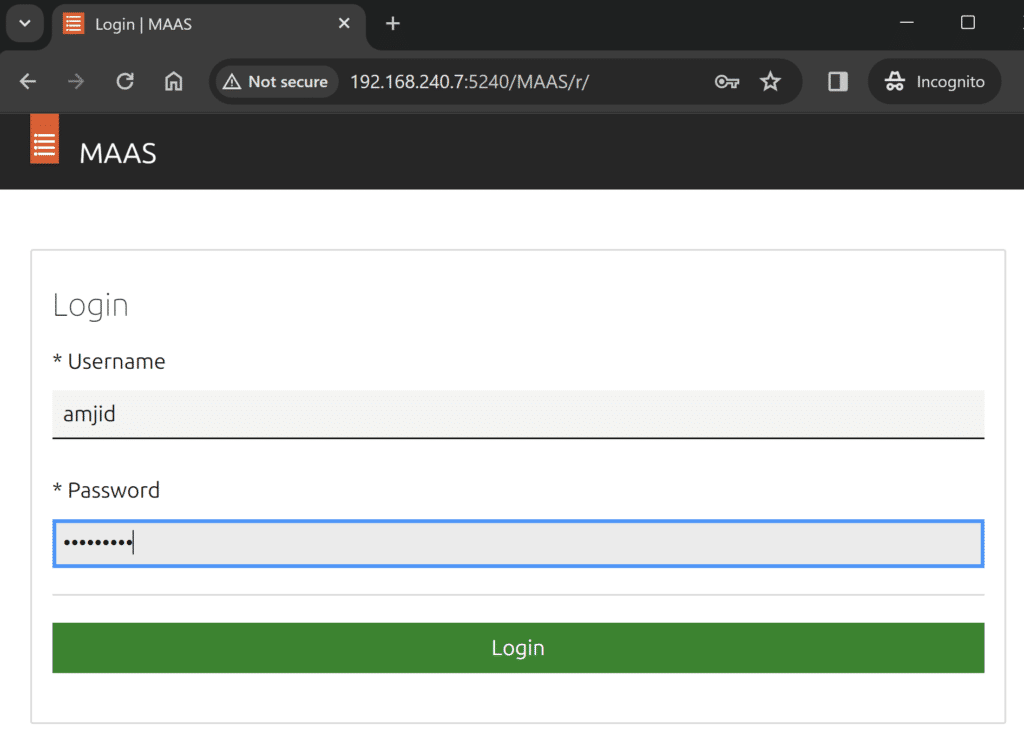Reload the current page

pyautogui.click(x=125, y=82)
